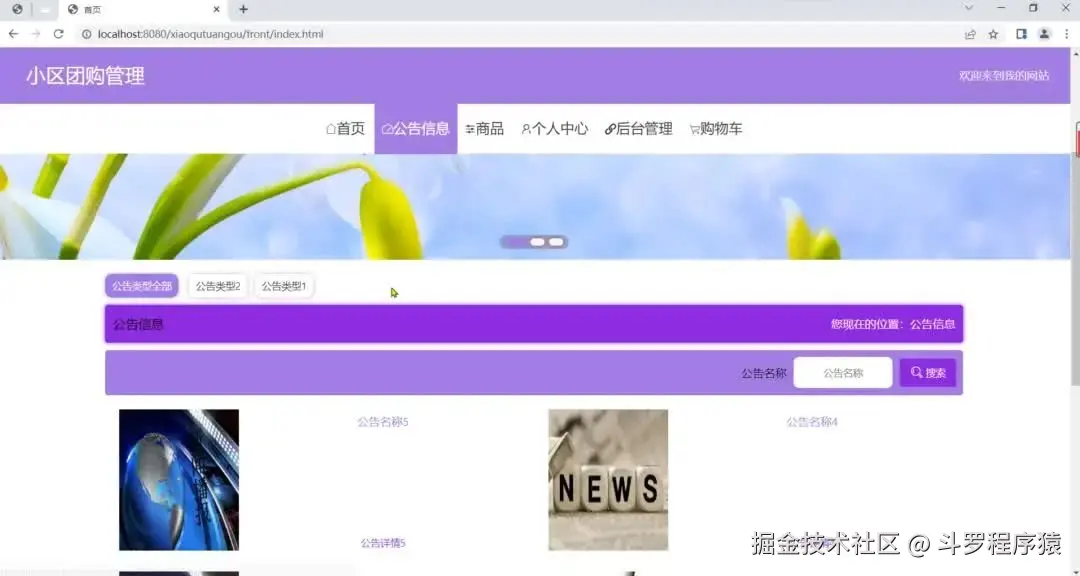
Task: Click the 搜索 search button
Action: click(928, 373)
